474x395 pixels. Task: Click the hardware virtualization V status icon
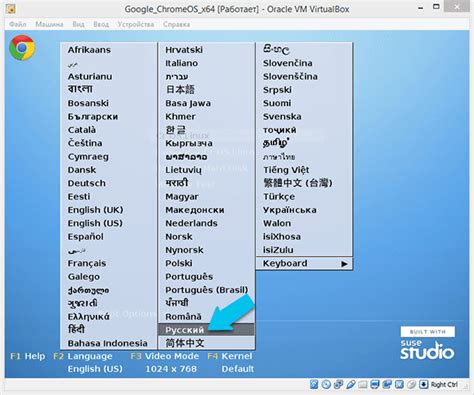click(399, 384)
